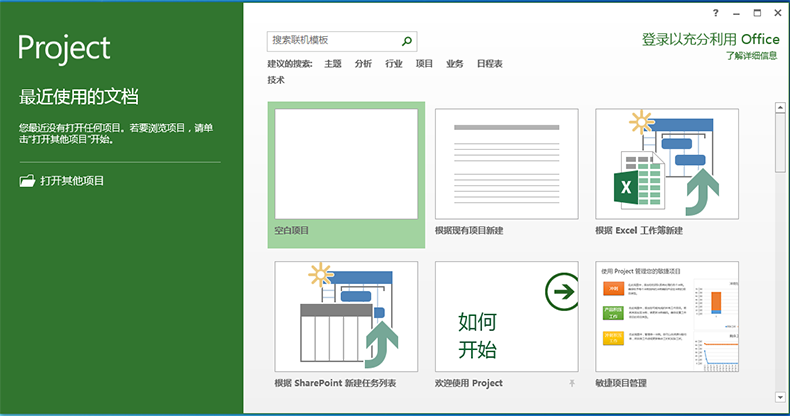Viewport: 790px width, 416px height.
Task: Click the pin icon beside 欢迎使用 Project
Action: [572, 383]
